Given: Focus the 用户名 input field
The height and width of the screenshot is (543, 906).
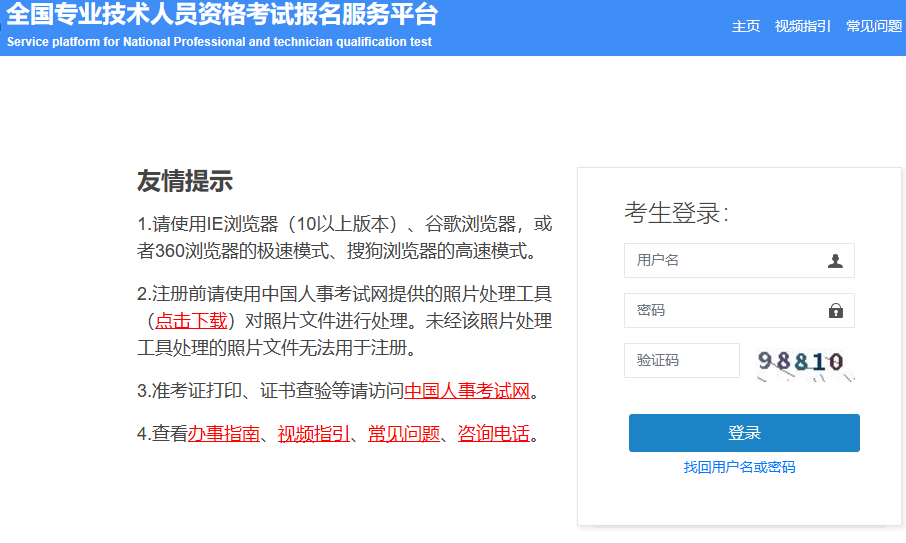Looking at the screenshot, I should (725, 261).
